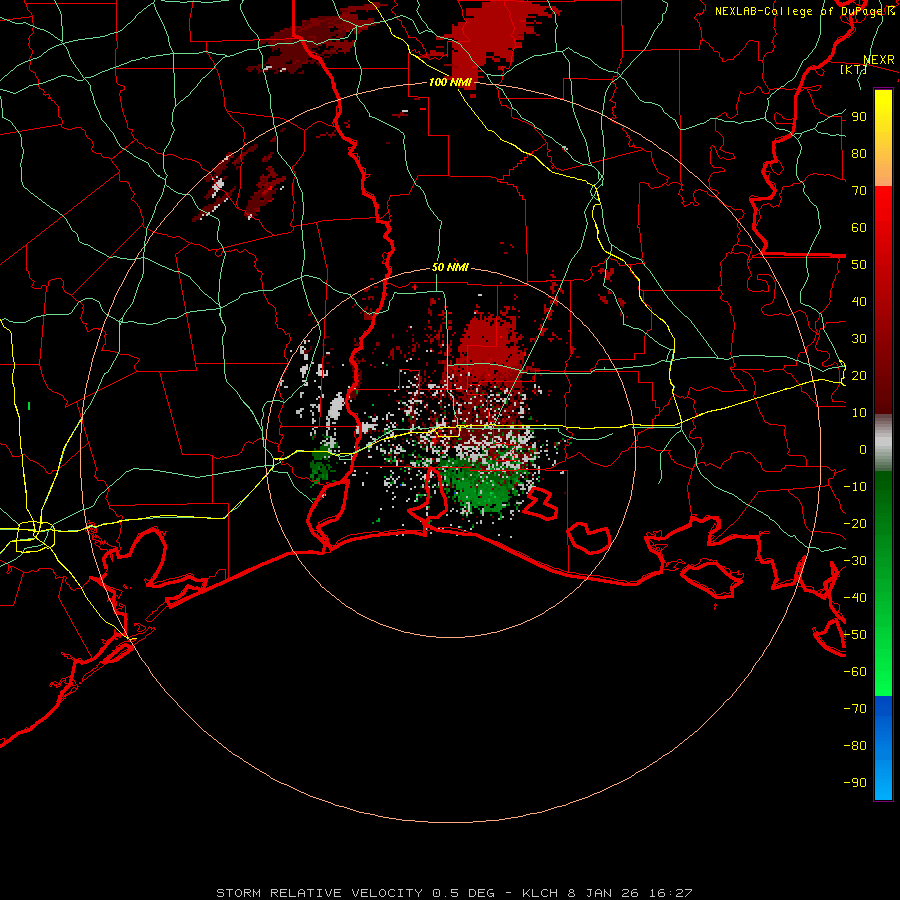Click the 10 value on velocity scale
The width and height of the screenshot is (900, 900).
tap(859, 413)
